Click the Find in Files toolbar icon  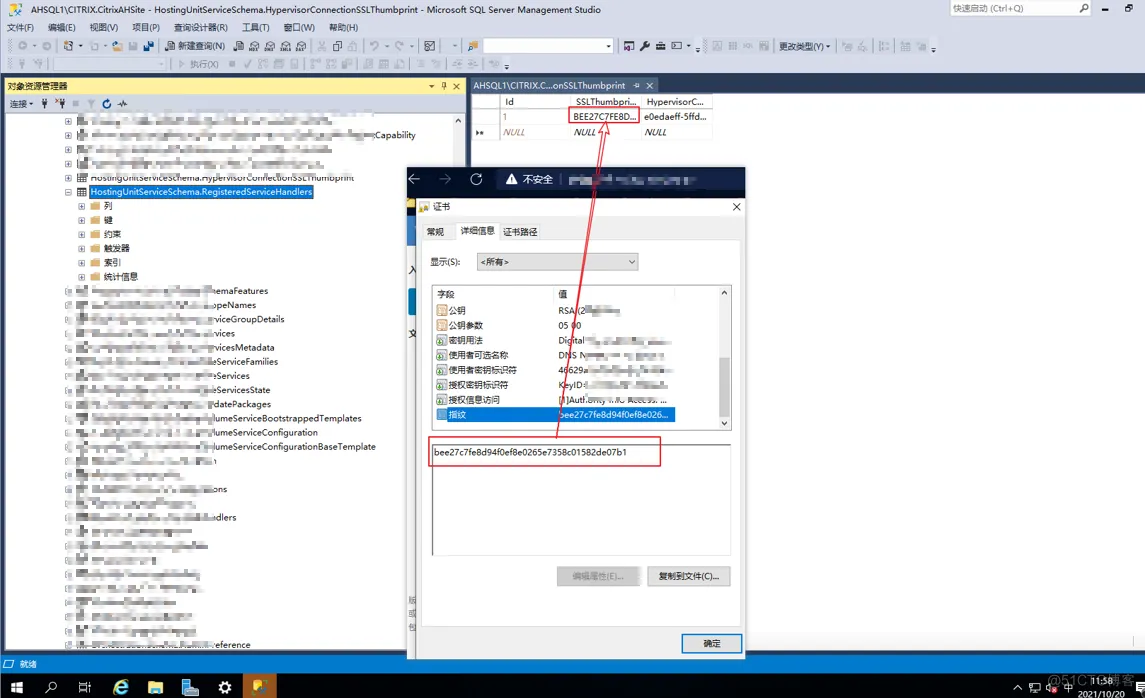point(472,46)
